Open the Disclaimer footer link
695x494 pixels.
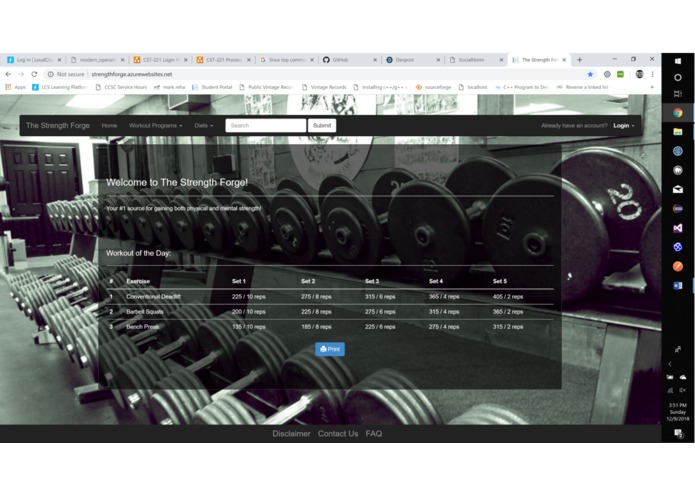coord(291,434)
